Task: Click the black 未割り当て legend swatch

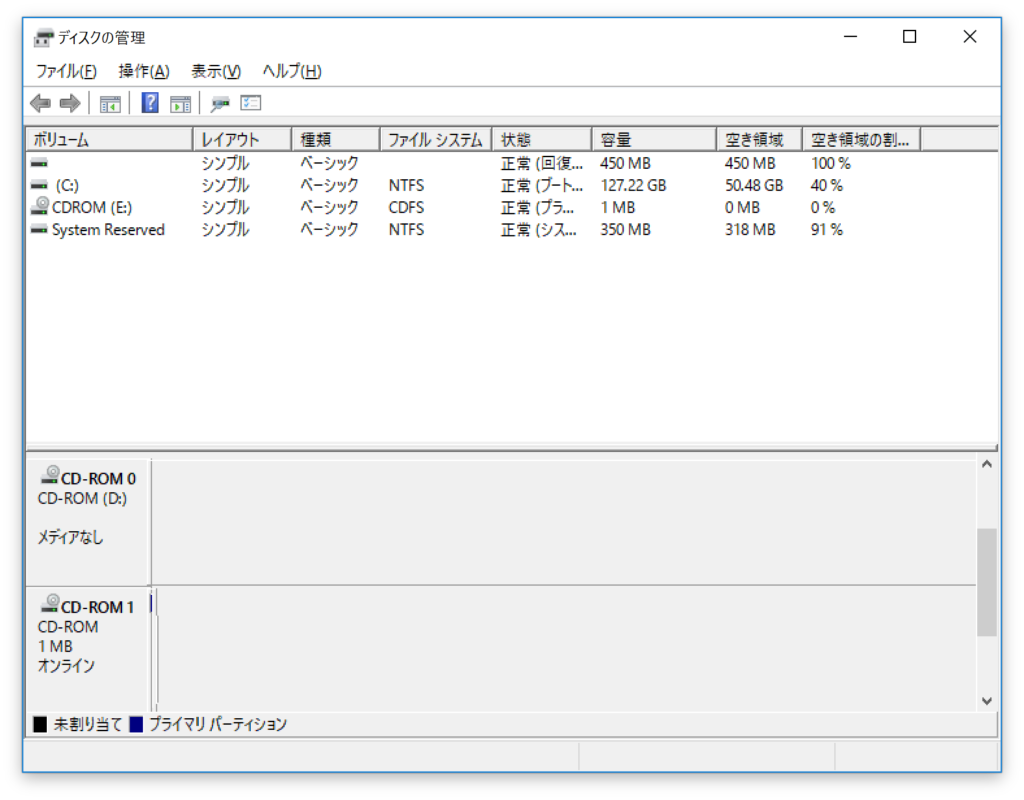Action: 40,724
